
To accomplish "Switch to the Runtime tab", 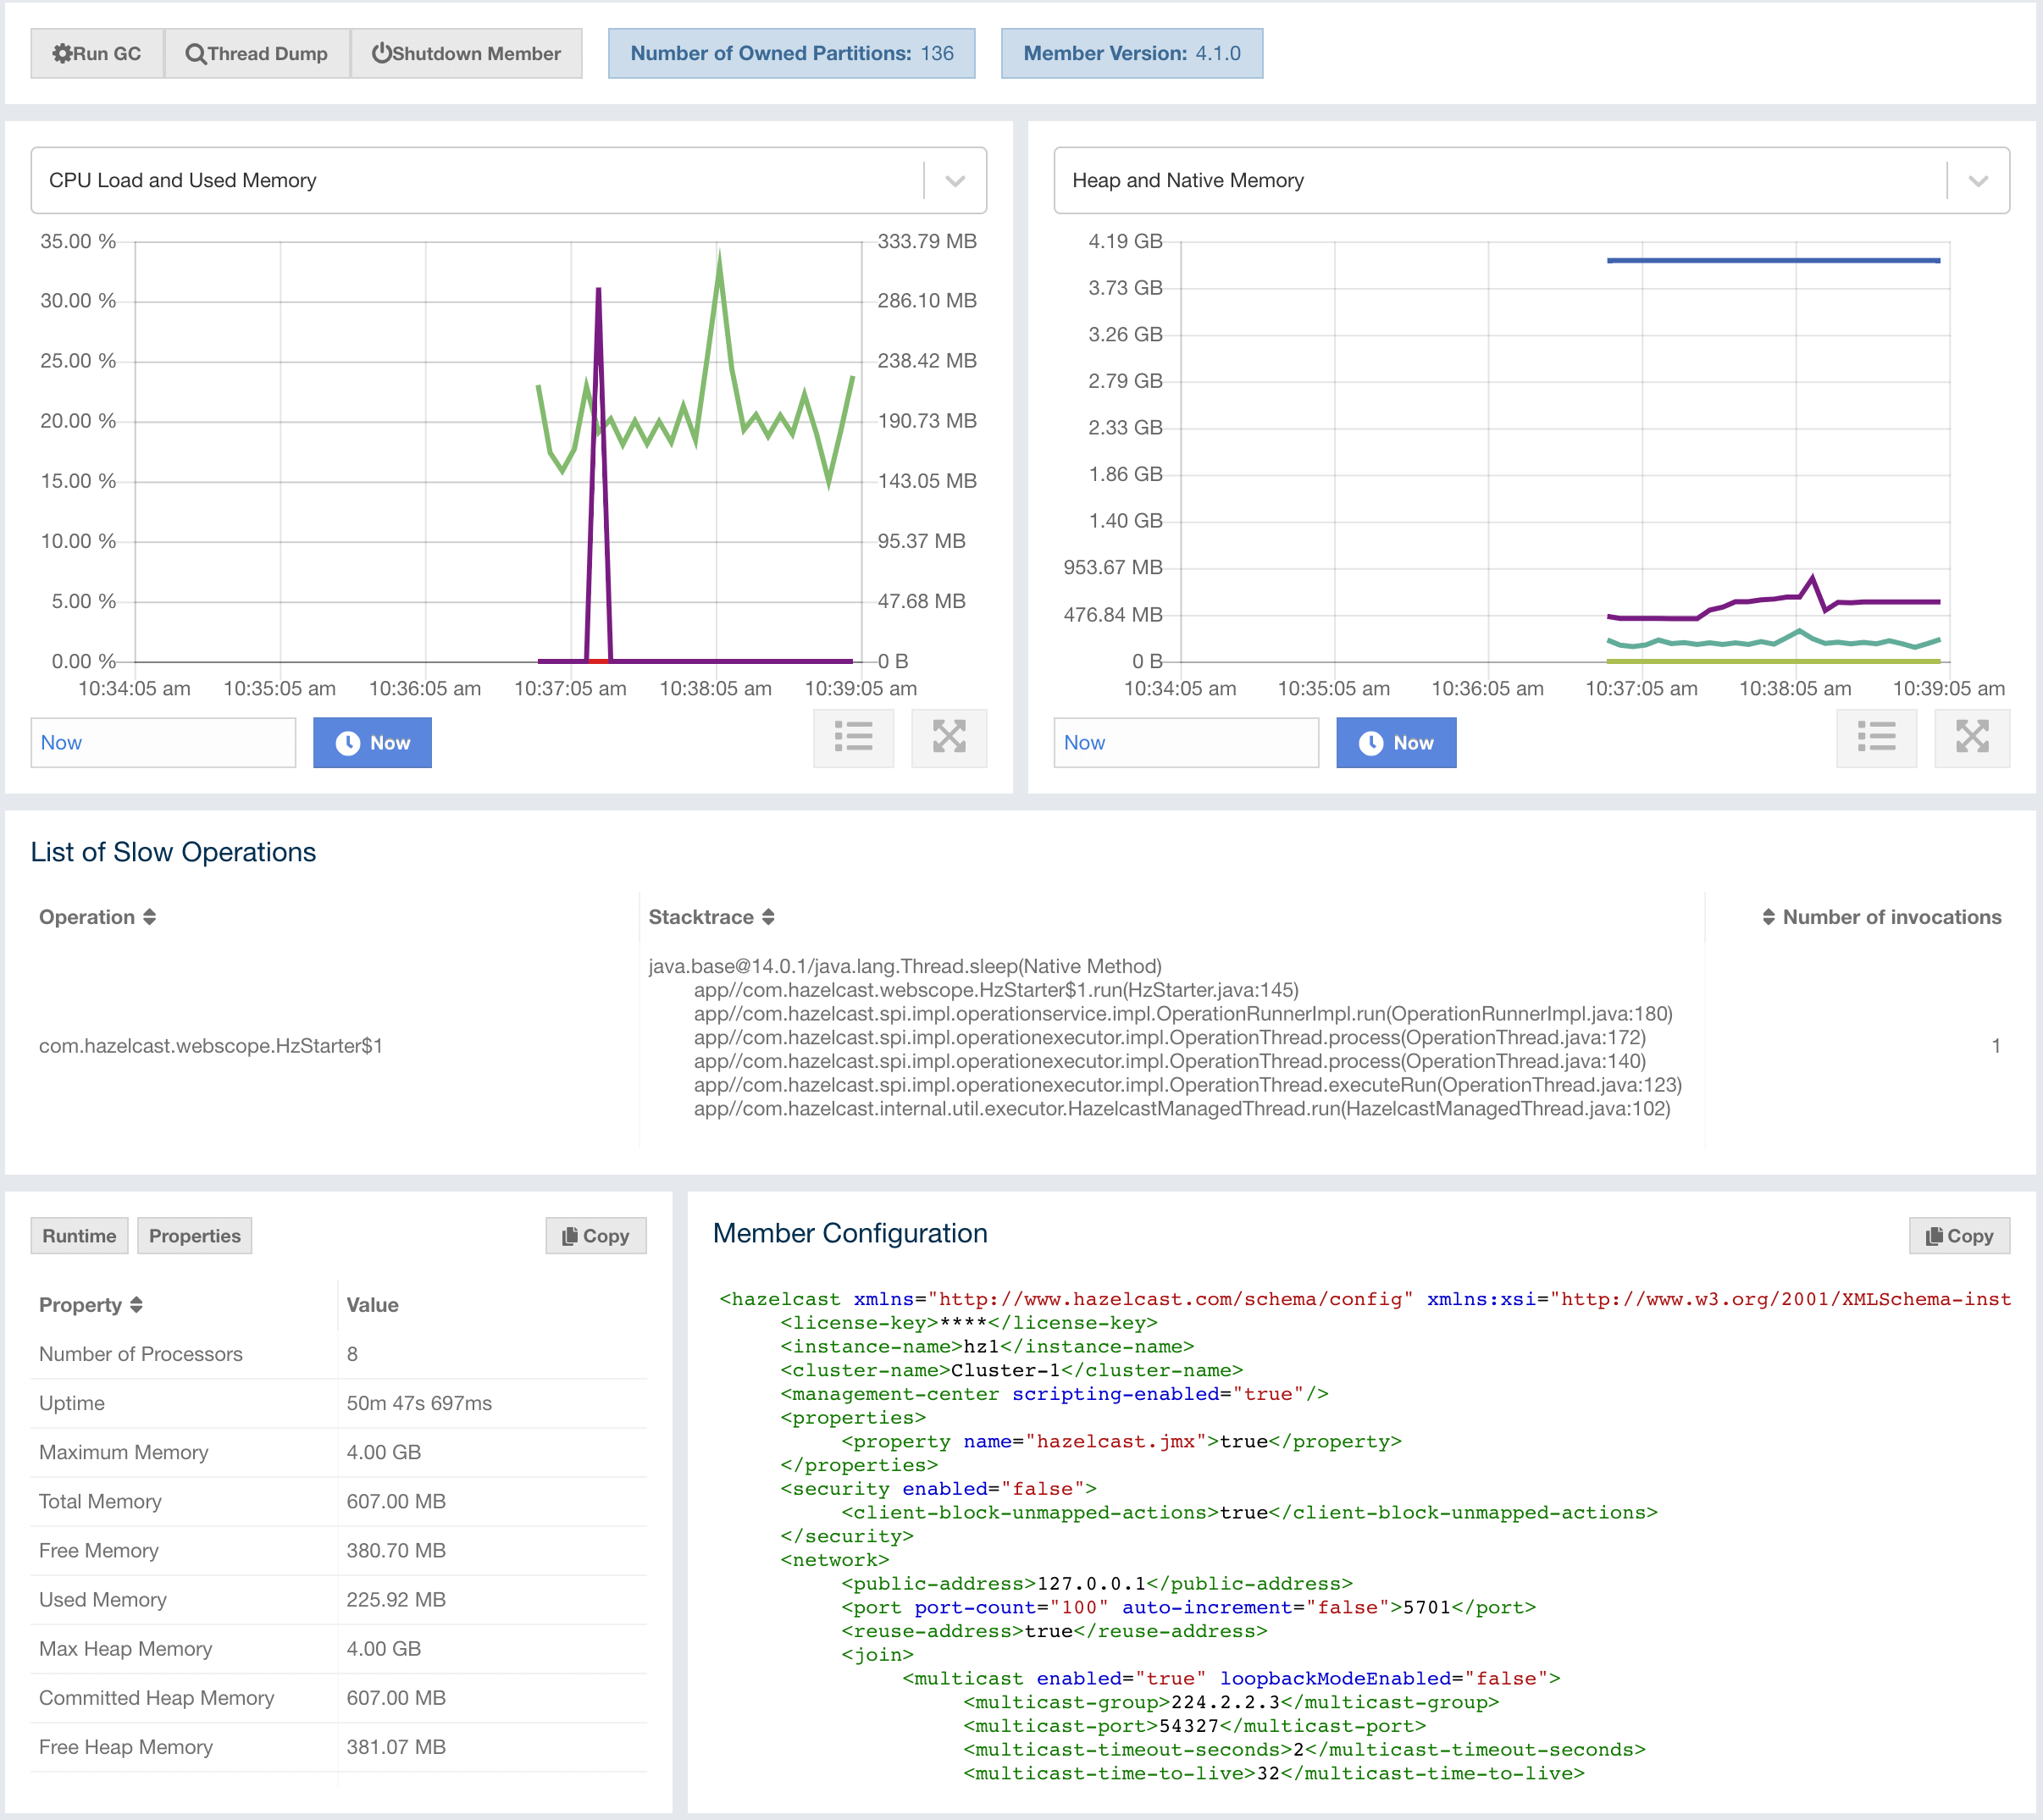I will coord(79,1236).
